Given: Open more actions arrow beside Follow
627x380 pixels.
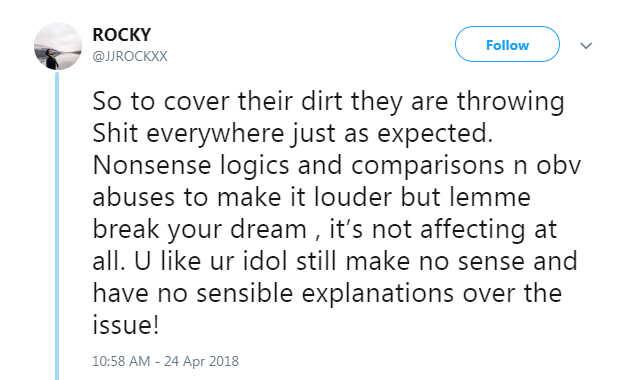Looking at the screenshot, I should 586,45.
